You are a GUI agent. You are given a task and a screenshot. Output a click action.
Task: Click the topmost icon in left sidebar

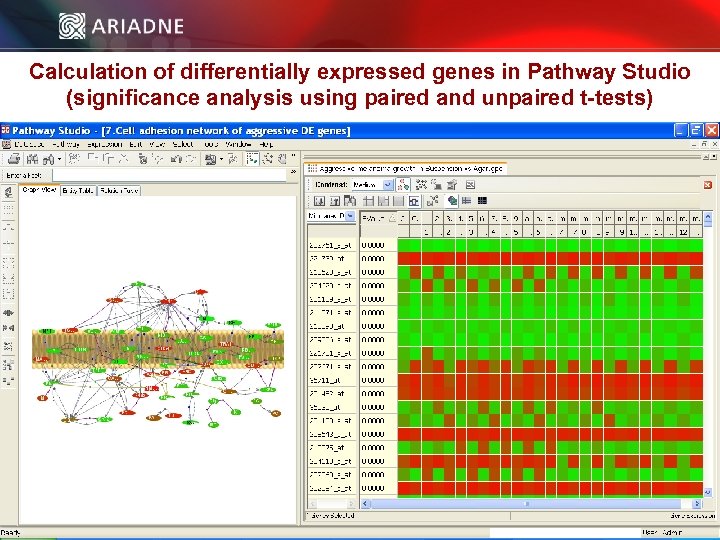coord(8,191)
